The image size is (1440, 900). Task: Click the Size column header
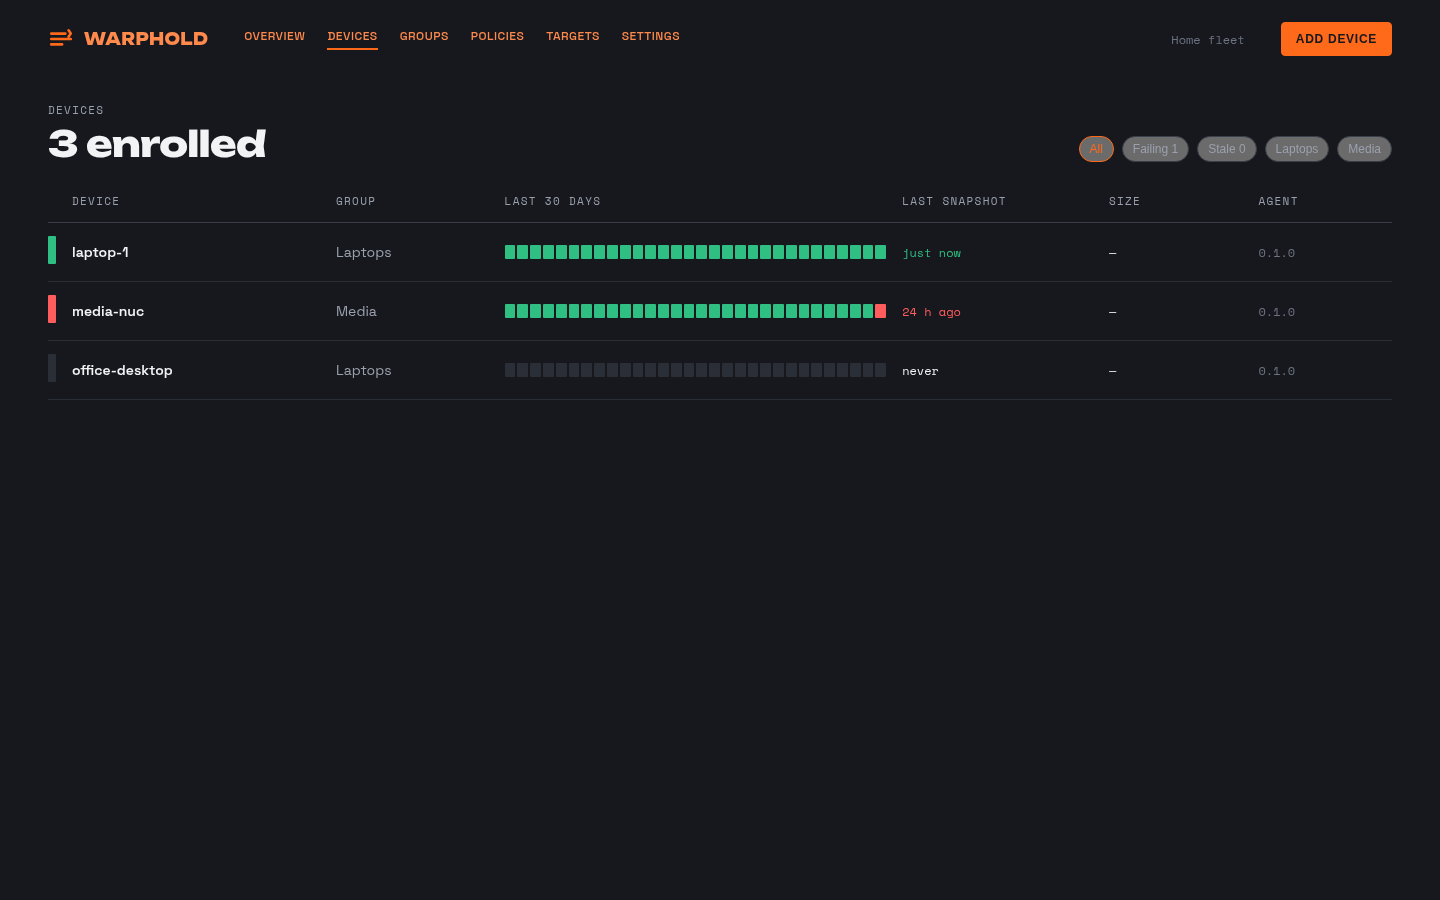coord(1124,201)
